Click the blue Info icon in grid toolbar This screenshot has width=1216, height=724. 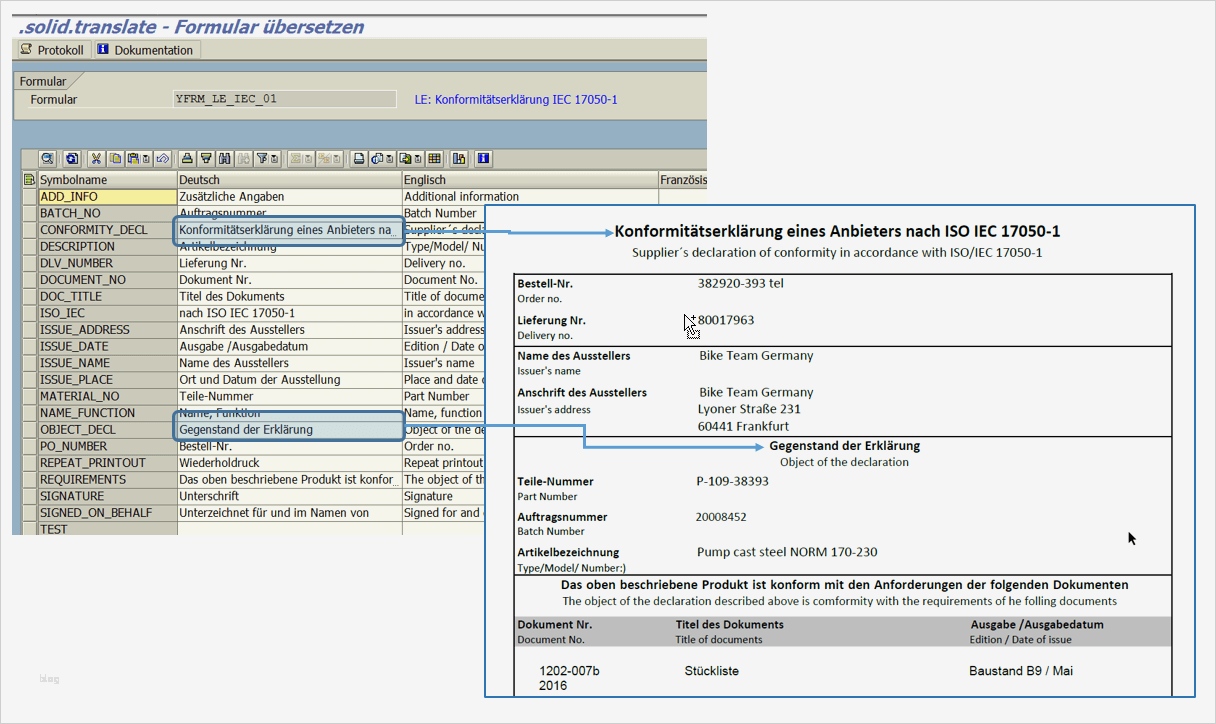pos(483,159)
